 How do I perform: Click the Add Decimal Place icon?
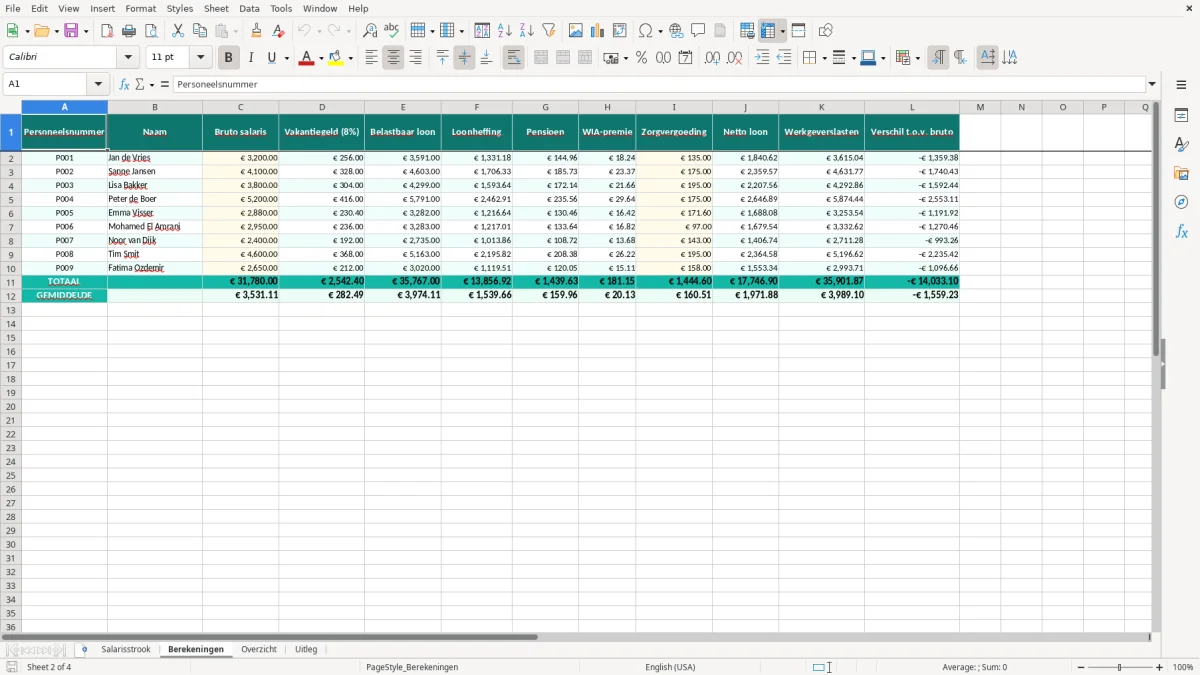712,58
